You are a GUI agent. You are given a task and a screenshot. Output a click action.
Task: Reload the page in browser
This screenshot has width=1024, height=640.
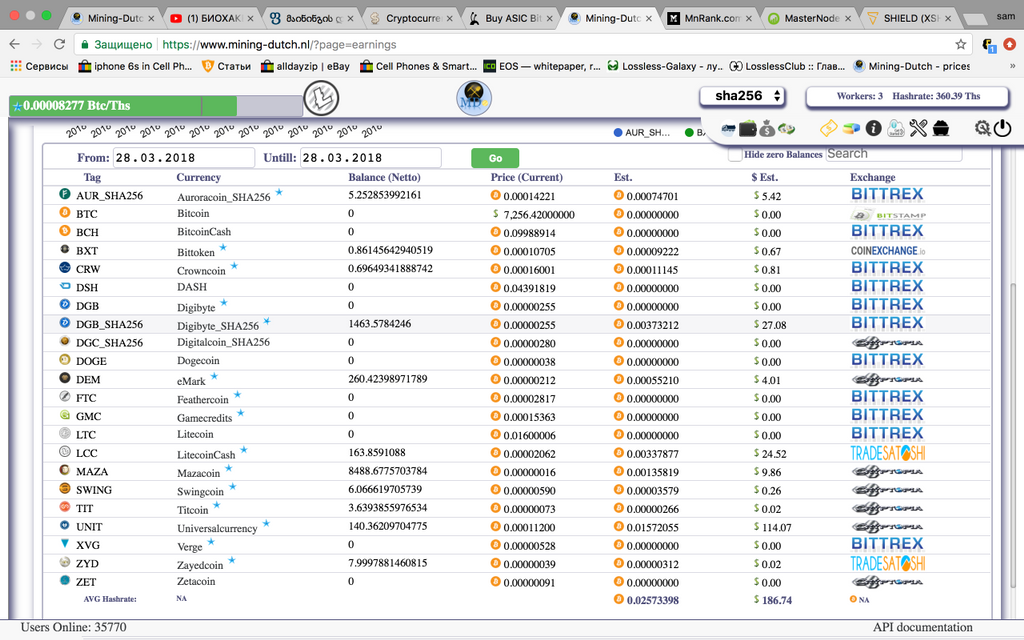coord(59,44)
